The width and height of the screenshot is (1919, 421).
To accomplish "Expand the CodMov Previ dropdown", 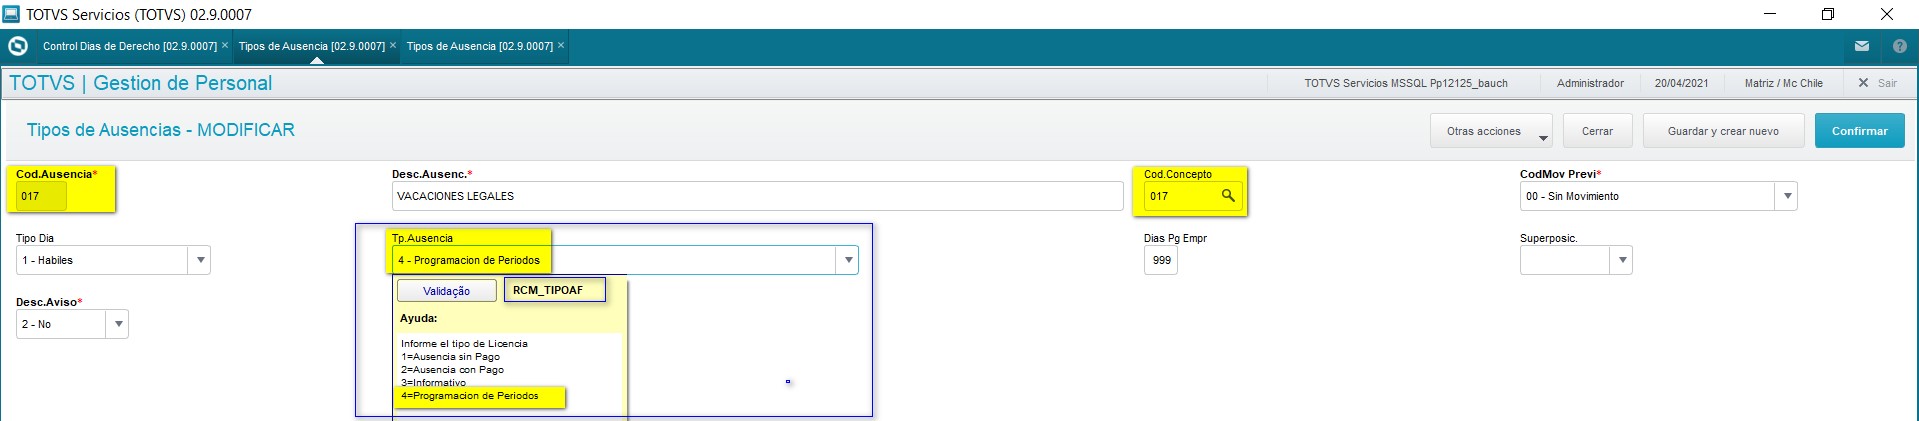I will (1787, 196).
